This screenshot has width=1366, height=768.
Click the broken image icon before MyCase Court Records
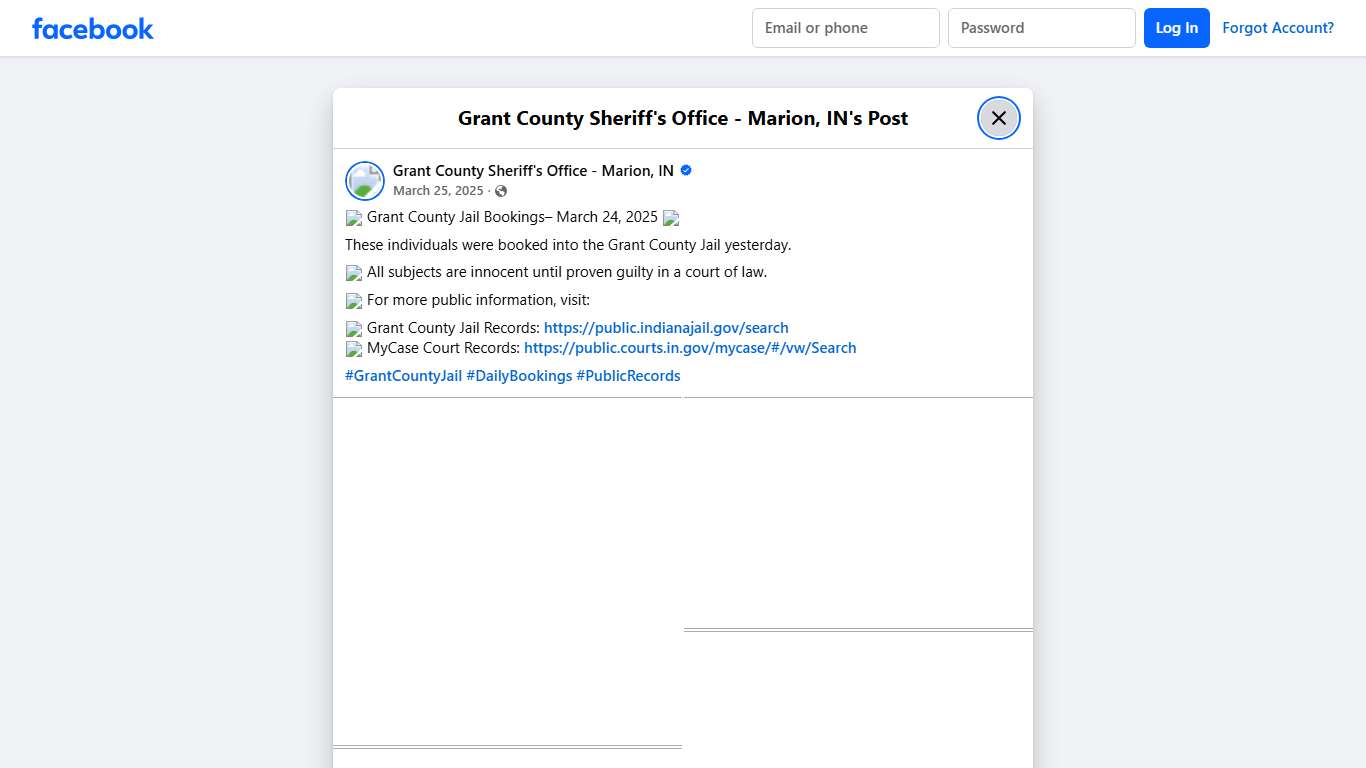click(x=354, y=349)
